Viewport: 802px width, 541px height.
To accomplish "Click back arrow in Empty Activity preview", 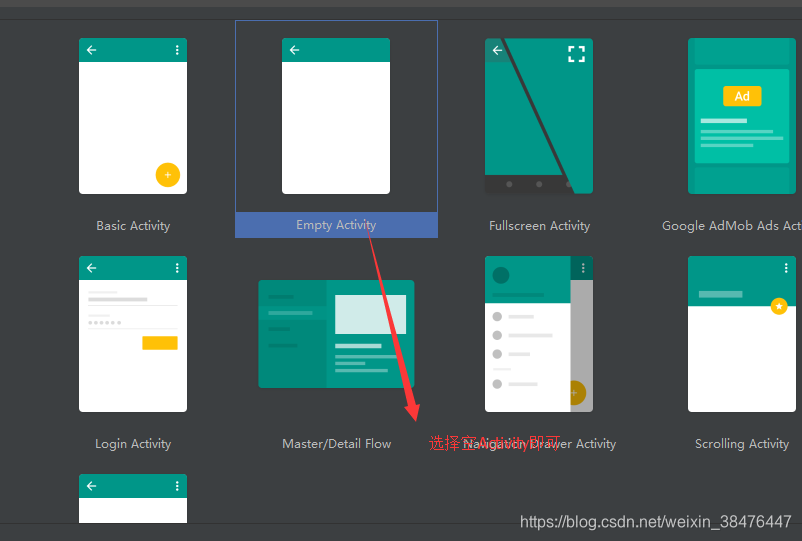I will (295, 50).
